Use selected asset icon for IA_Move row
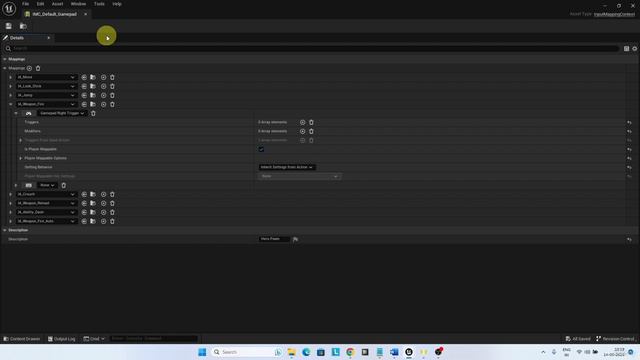640x360 pixels. (84, 77)
